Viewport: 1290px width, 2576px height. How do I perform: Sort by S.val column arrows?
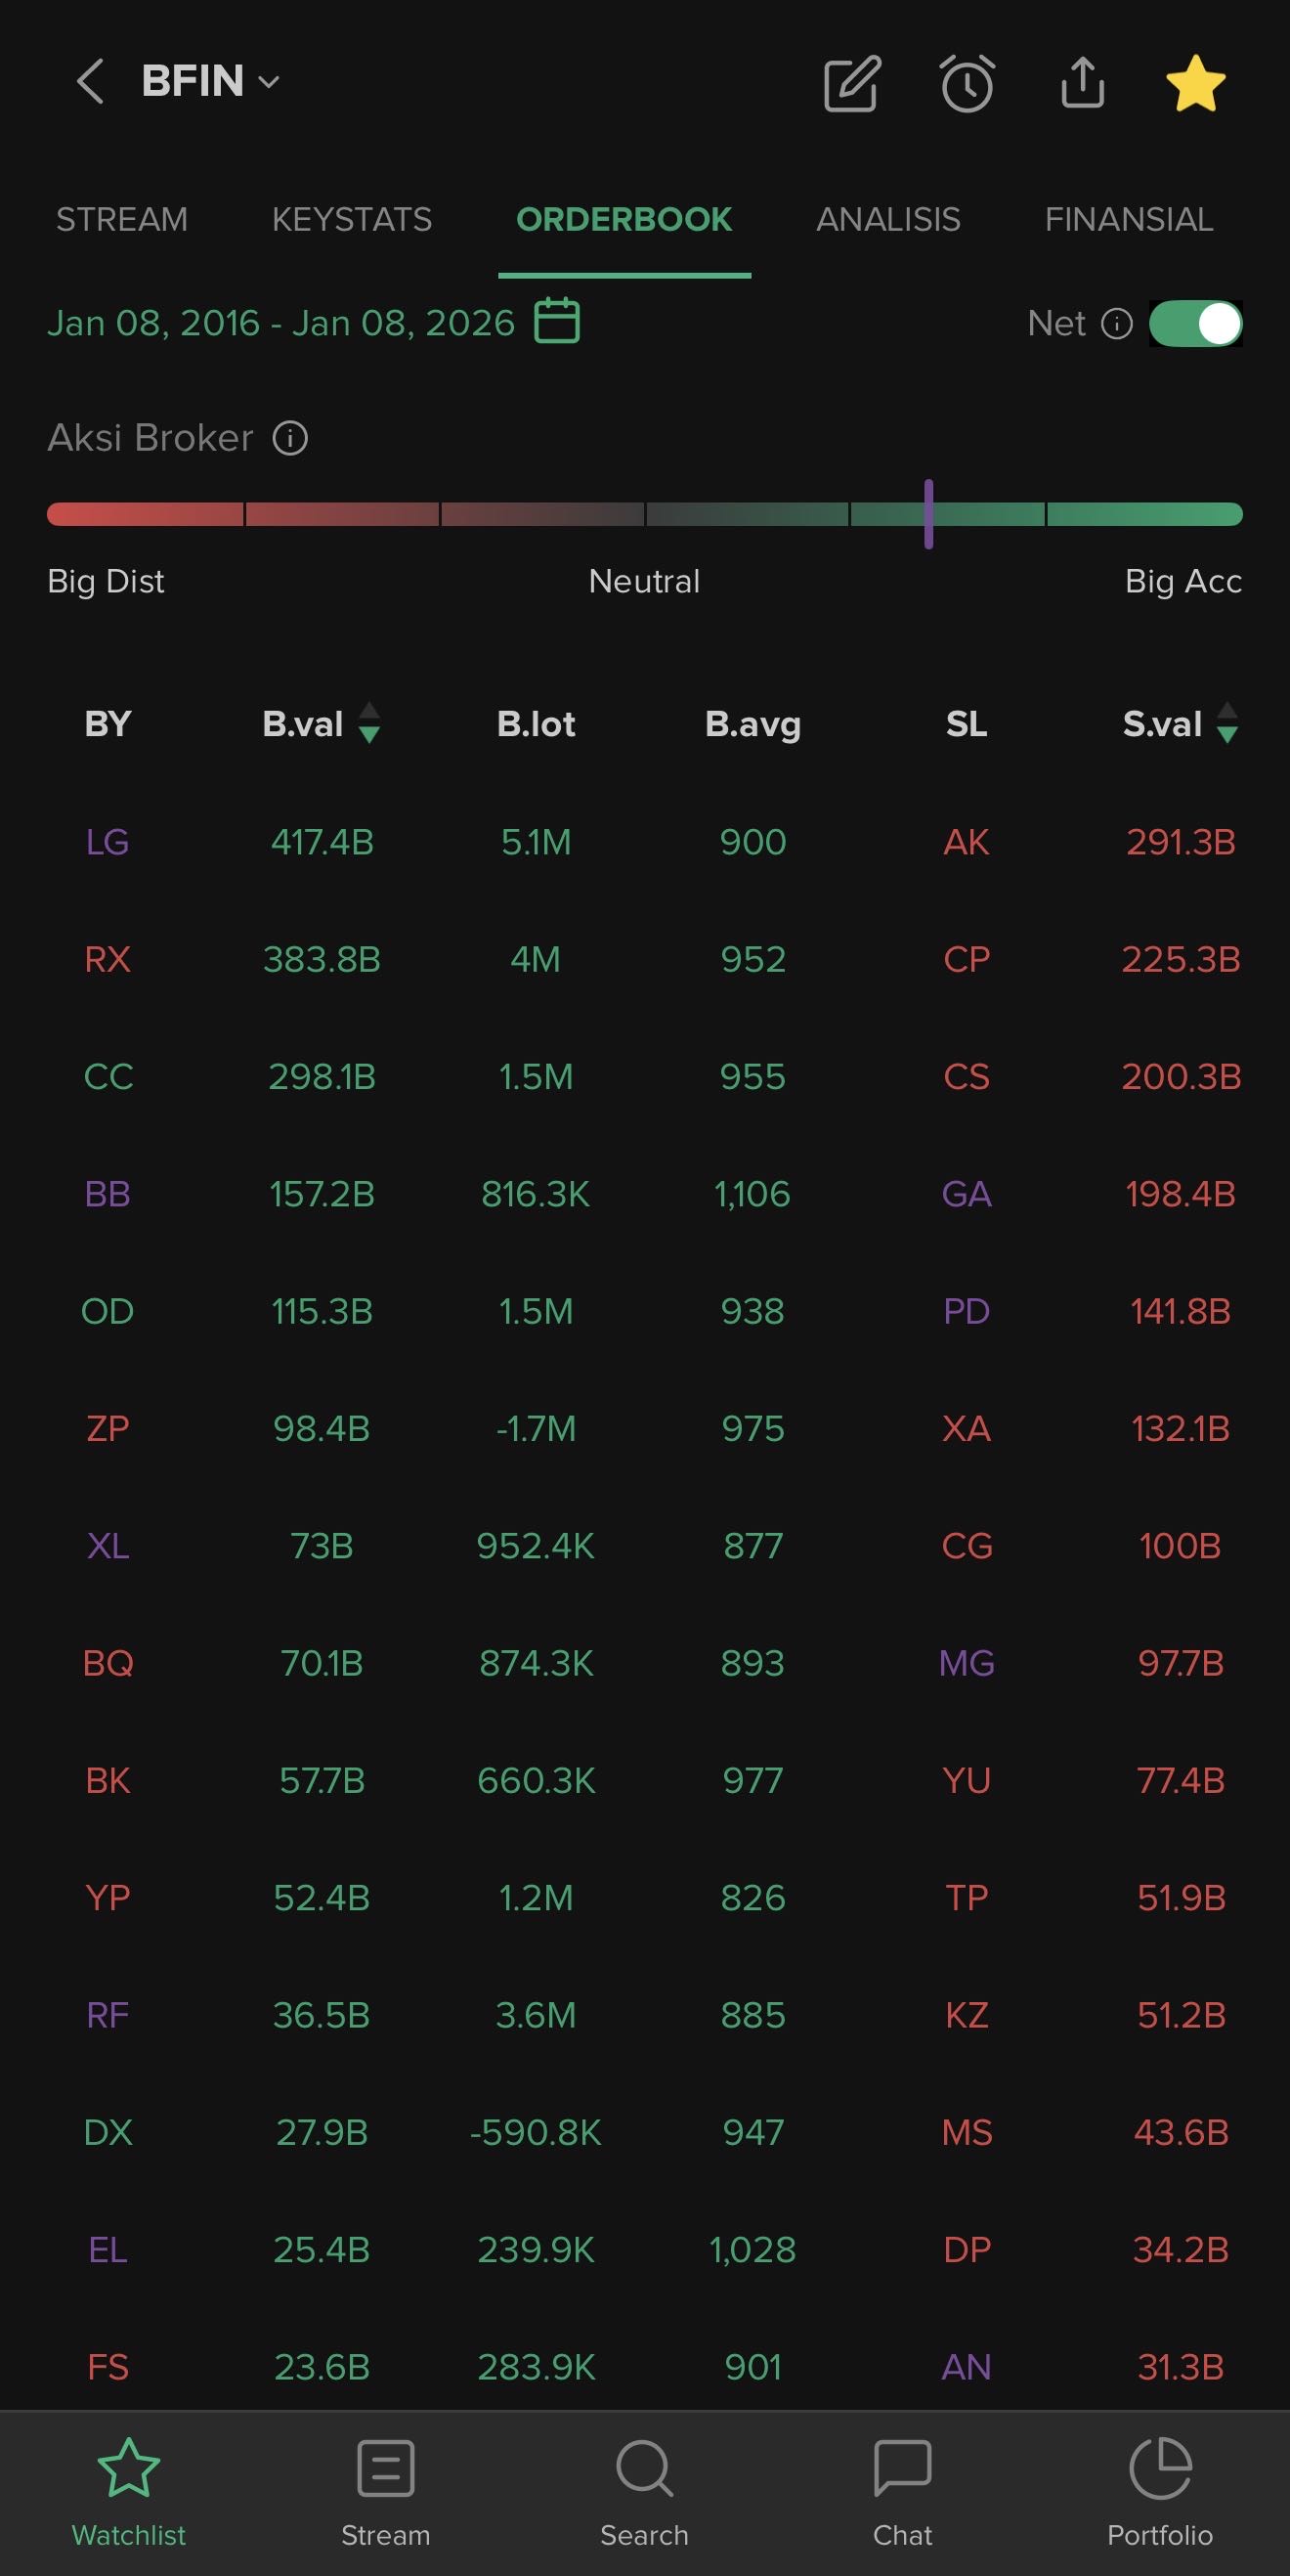(1227, 723)
